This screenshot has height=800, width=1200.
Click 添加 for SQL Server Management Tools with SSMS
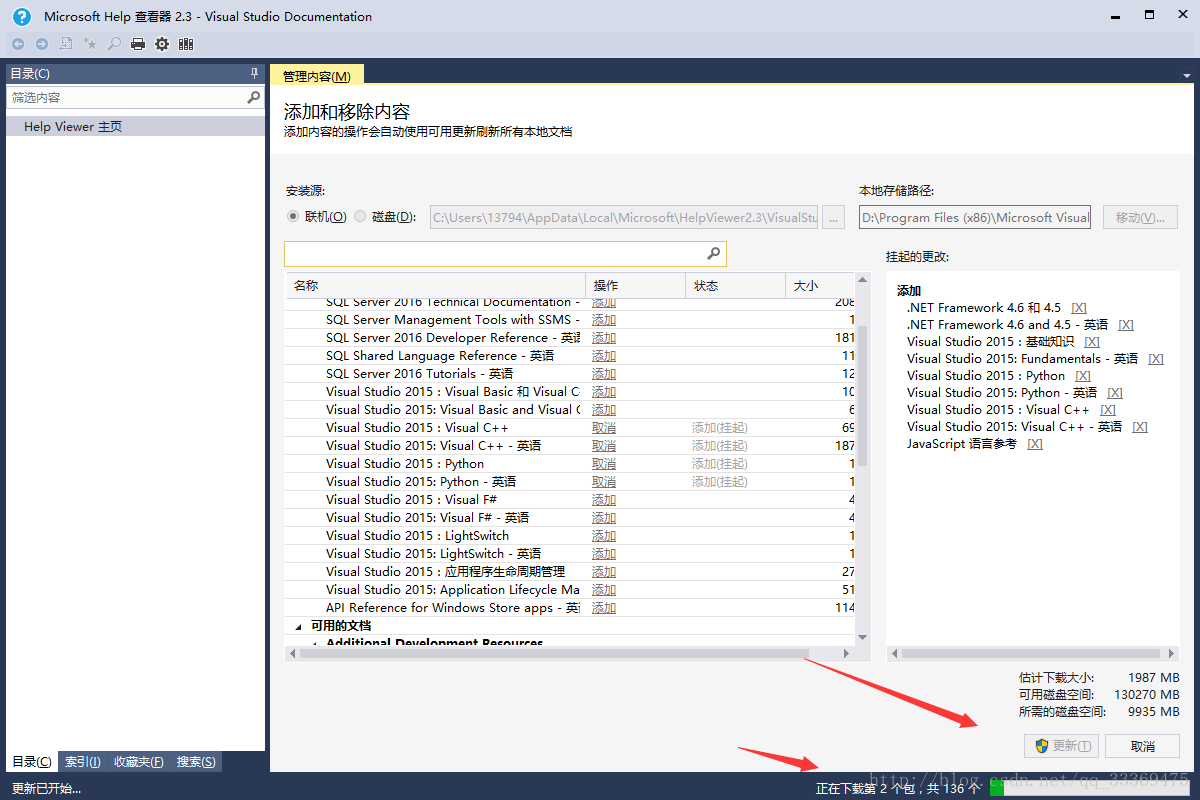tap(604, 320)
